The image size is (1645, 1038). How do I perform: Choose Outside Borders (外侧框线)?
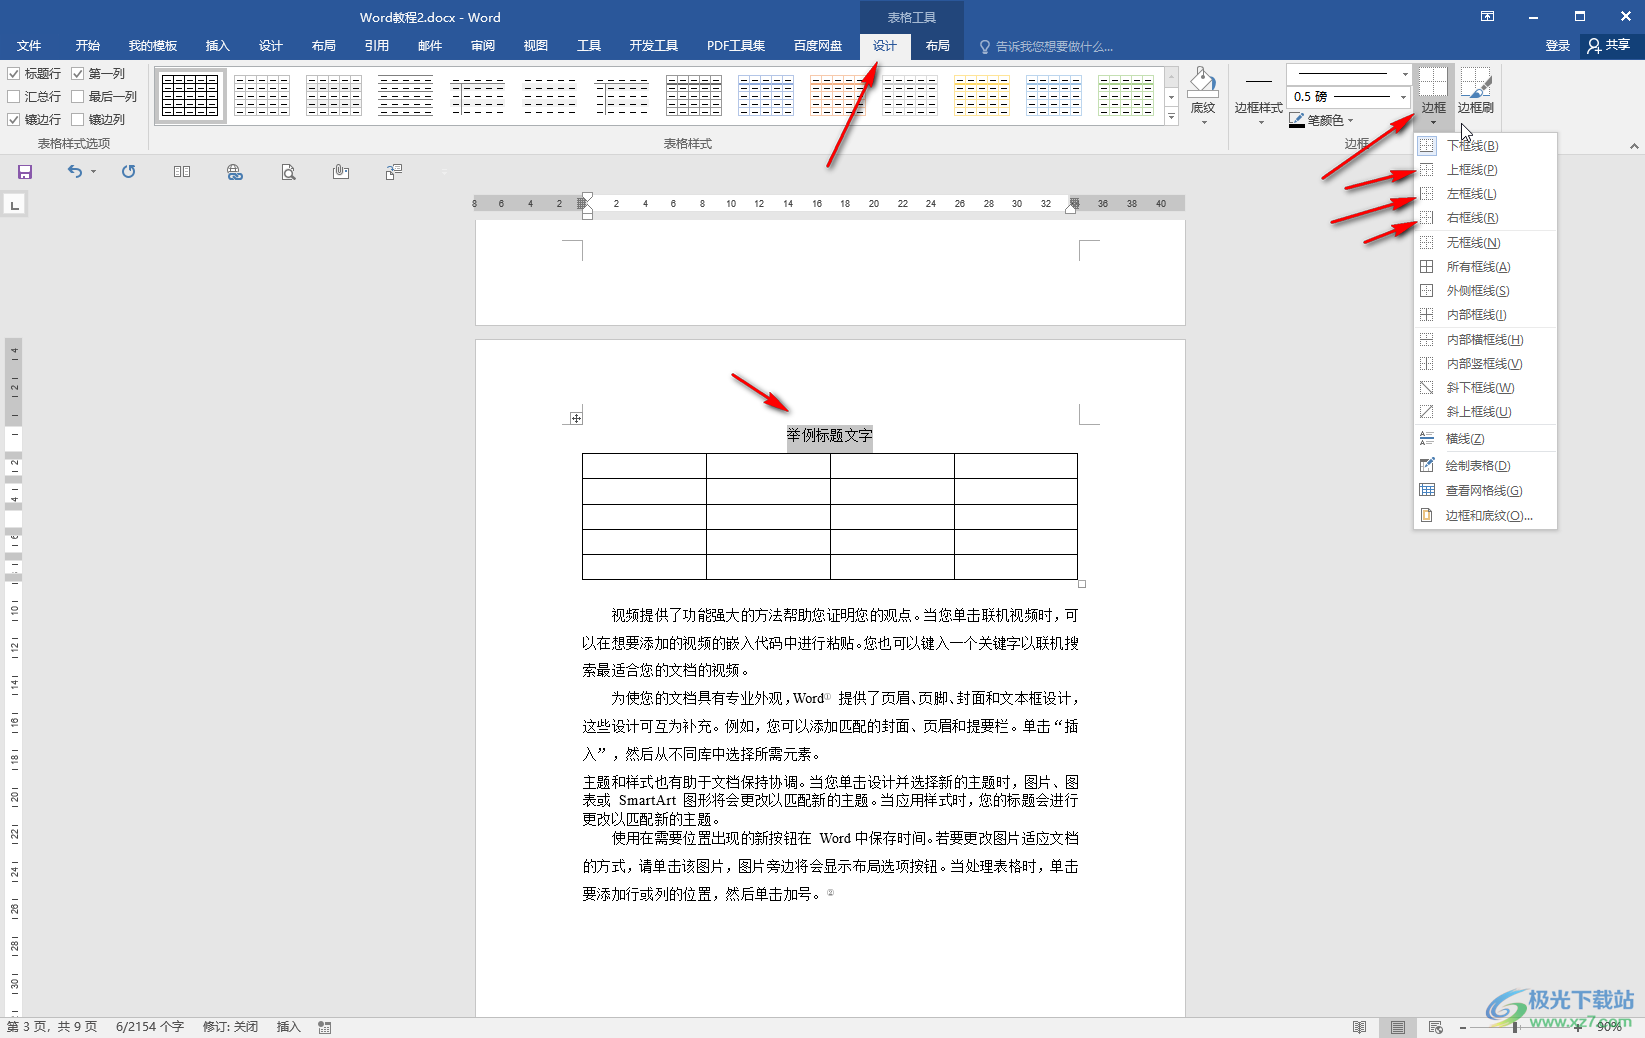(1485, 291)
